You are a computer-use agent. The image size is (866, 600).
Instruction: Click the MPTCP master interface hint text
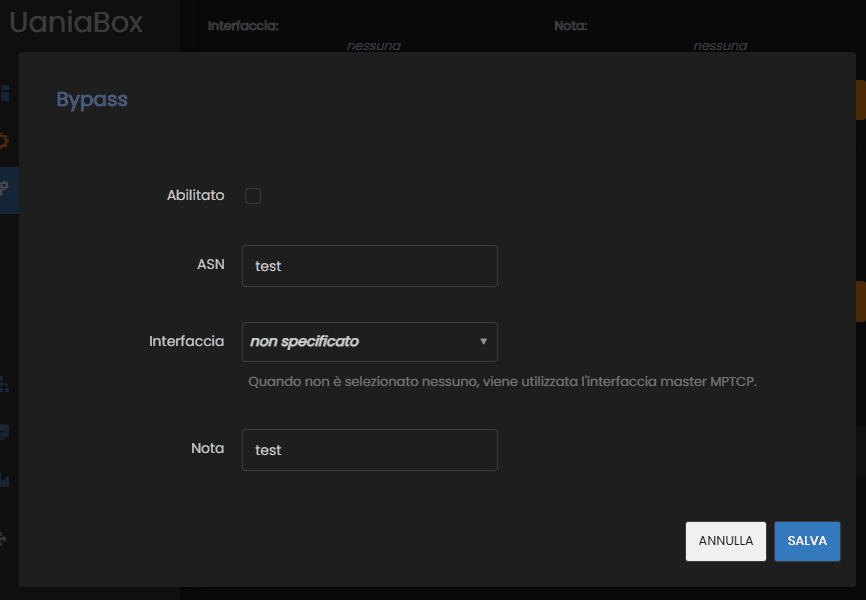click(502, 381)
